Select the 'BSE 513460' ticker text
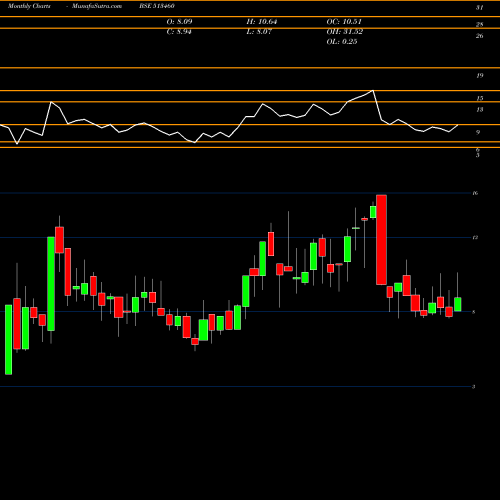Viewport: 500px width, 500px height. tap(157, 6)
